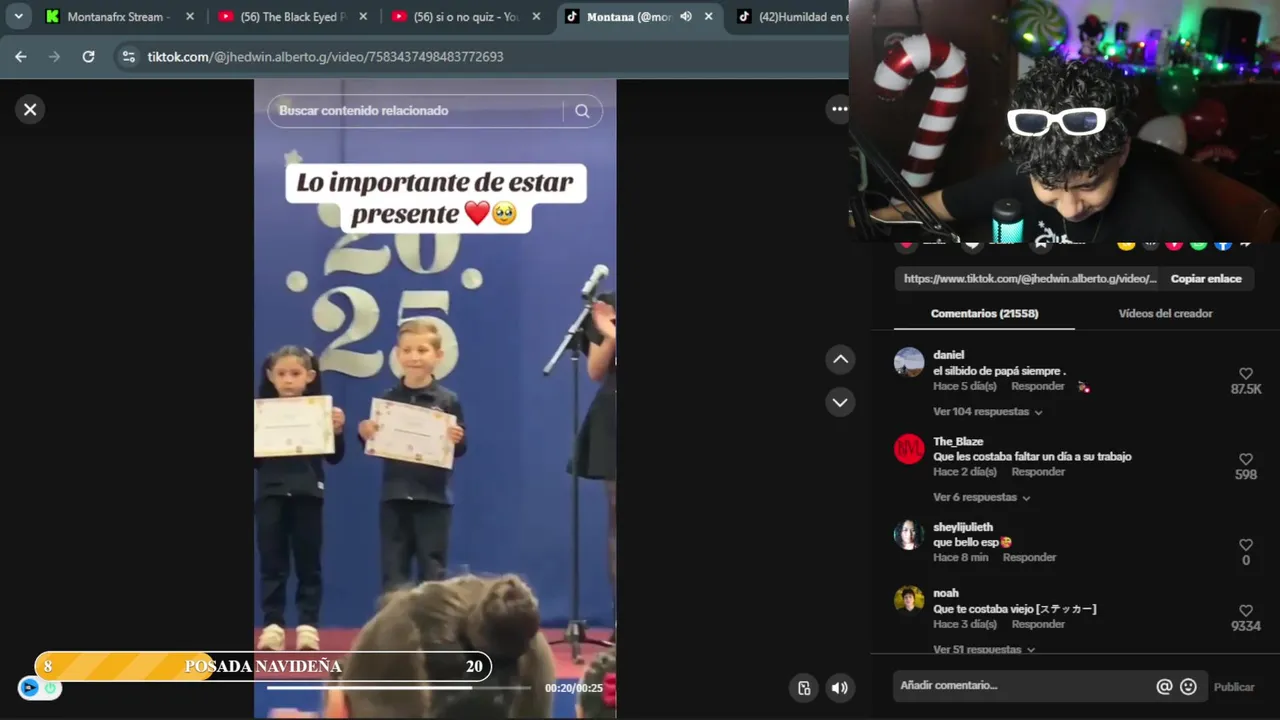Click the video caption 'Lo importante de estar presente'

pyautogui.click(x=435, y=198)
